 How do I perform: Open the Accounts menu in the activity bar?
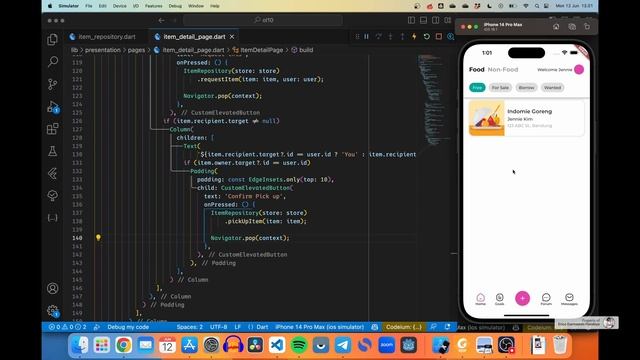pos(53,288)
